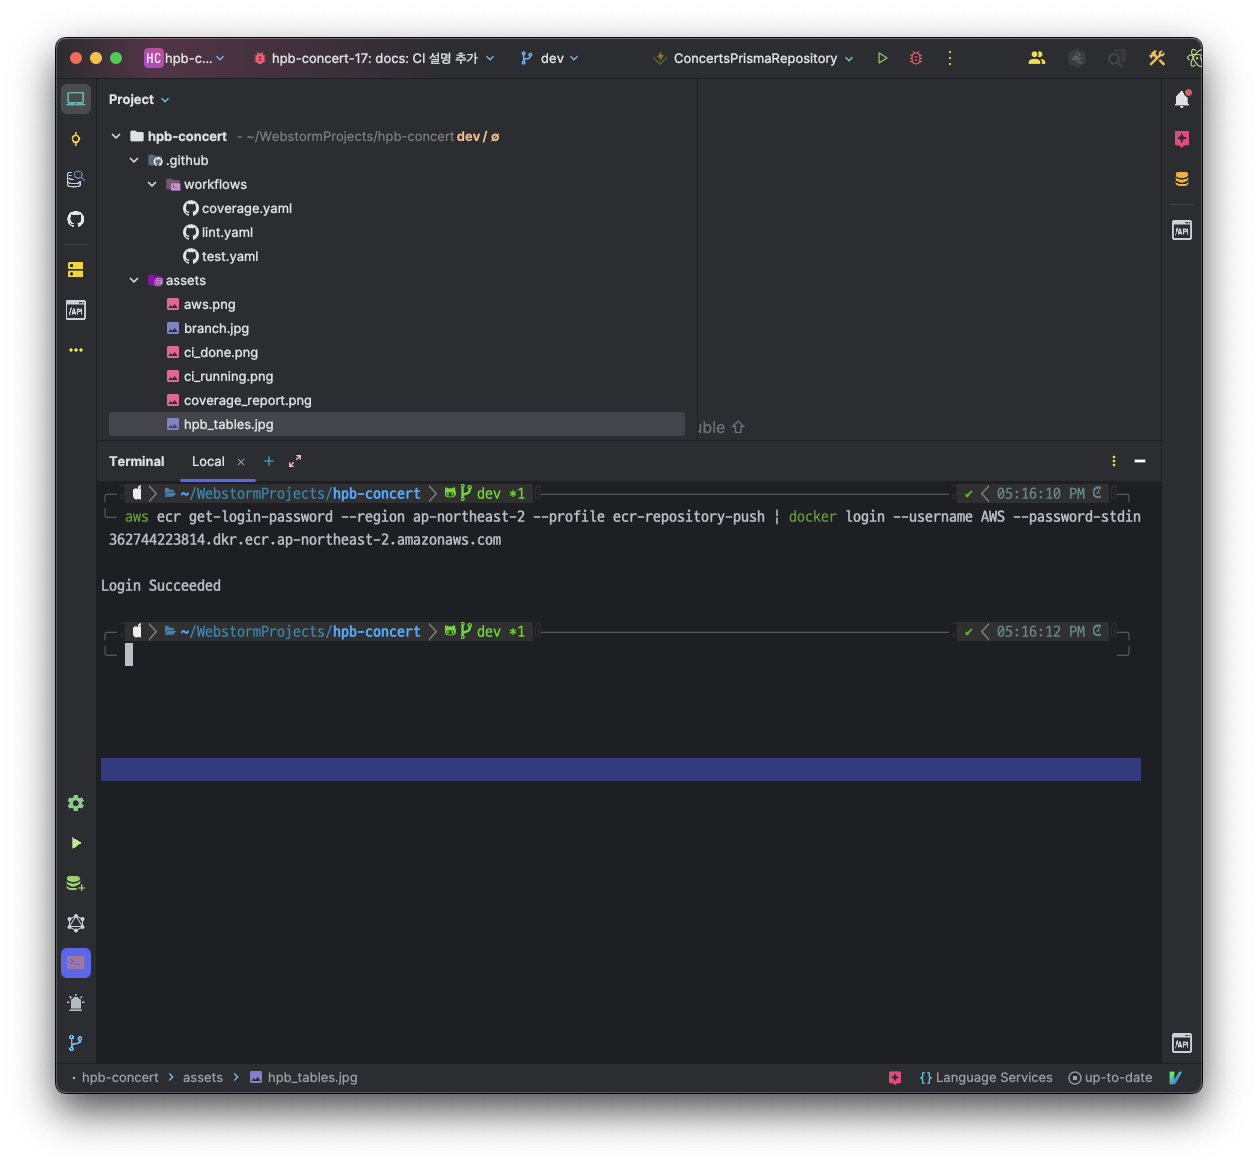The image size is (1258, 1167).
Task: Open the Database tool window icon on right
Action: pos(1182,179)
